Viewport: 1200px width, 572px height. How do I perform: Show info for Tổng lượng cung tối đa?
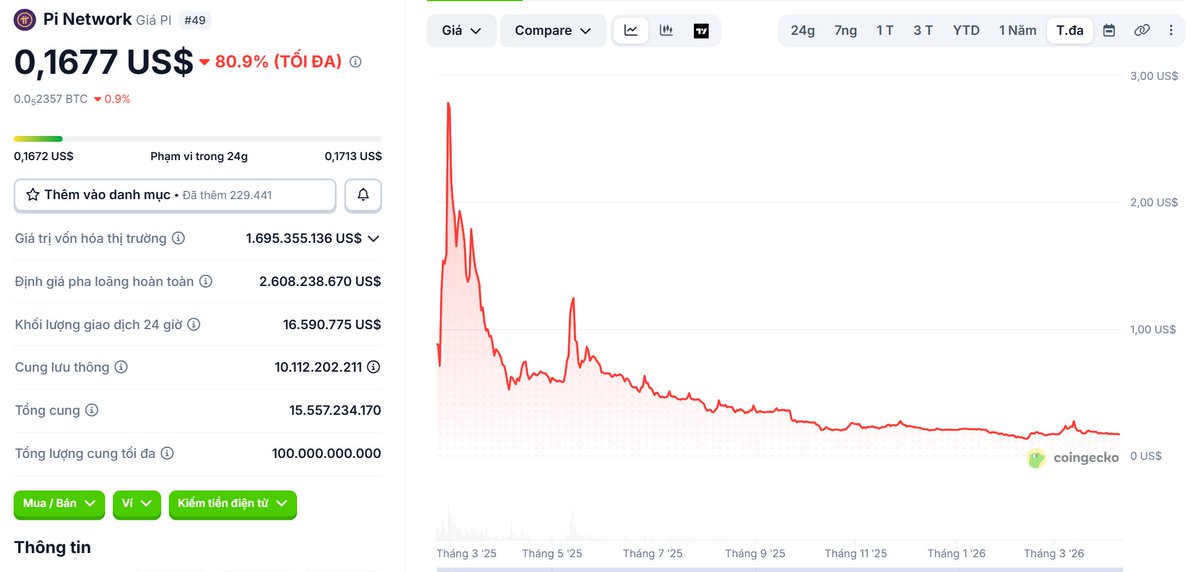[167, 454]
